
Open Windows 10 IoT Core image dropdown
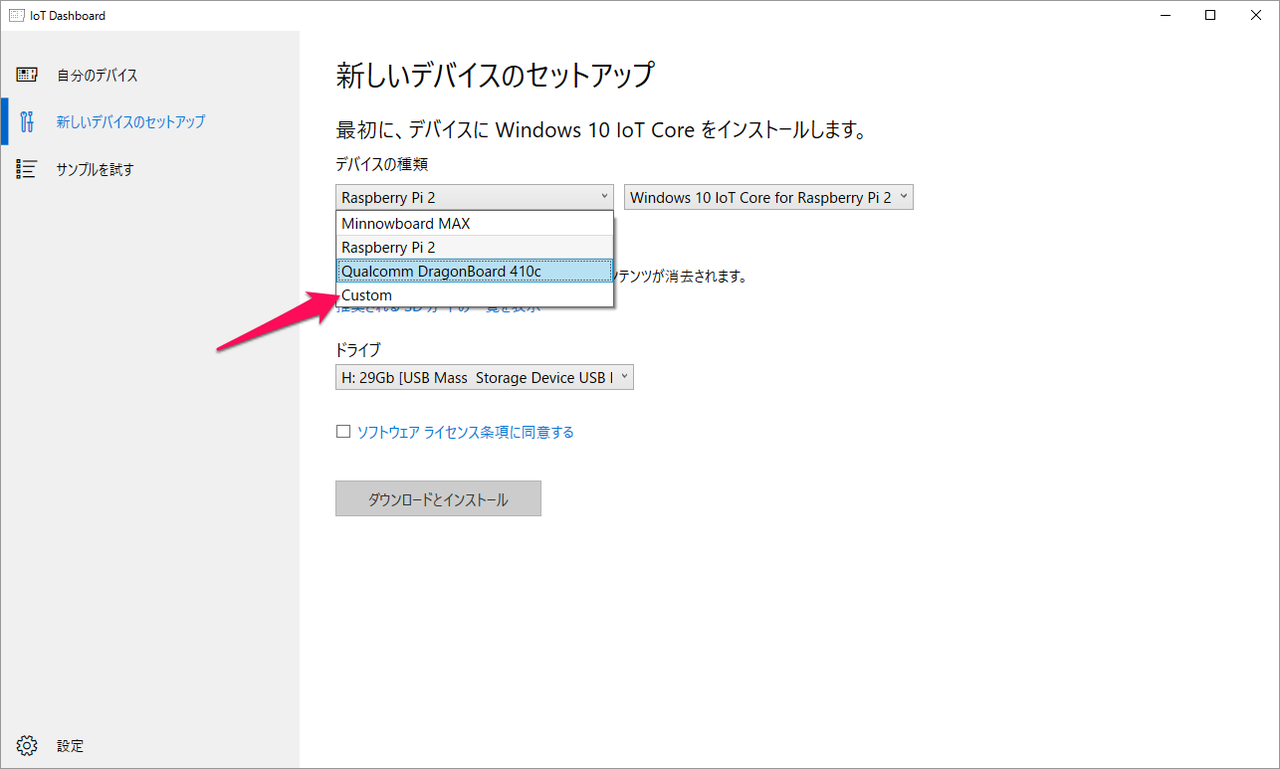(769, 197)
